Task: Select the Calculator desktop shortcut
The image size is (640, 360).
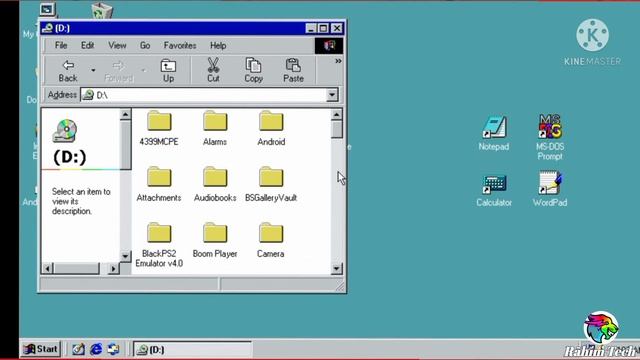Action: (493, 190)
